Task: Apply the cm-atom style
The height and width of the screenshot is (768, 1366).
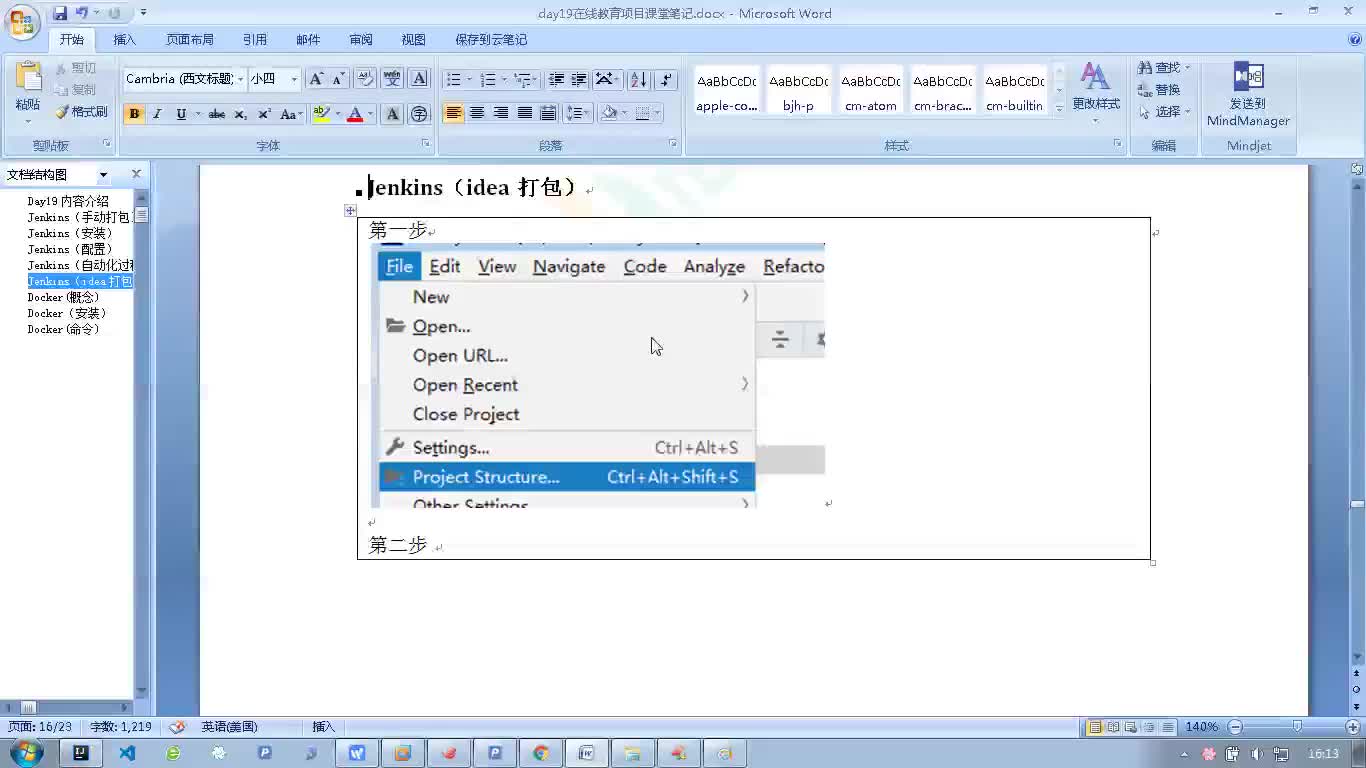Action: click(x=871, y=92)
